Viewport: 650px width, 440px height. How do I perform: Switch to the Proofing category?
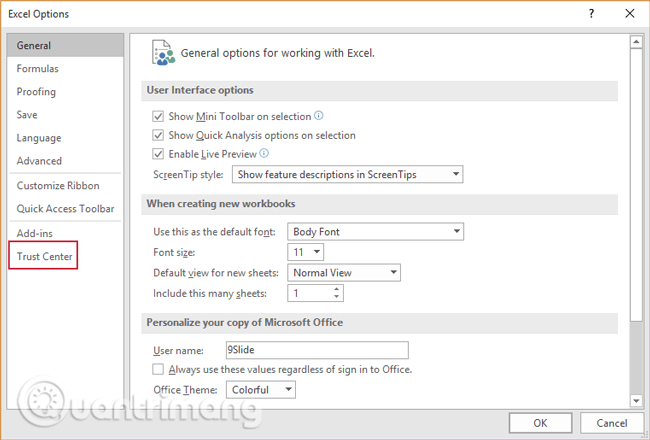(x=65, y=91)
